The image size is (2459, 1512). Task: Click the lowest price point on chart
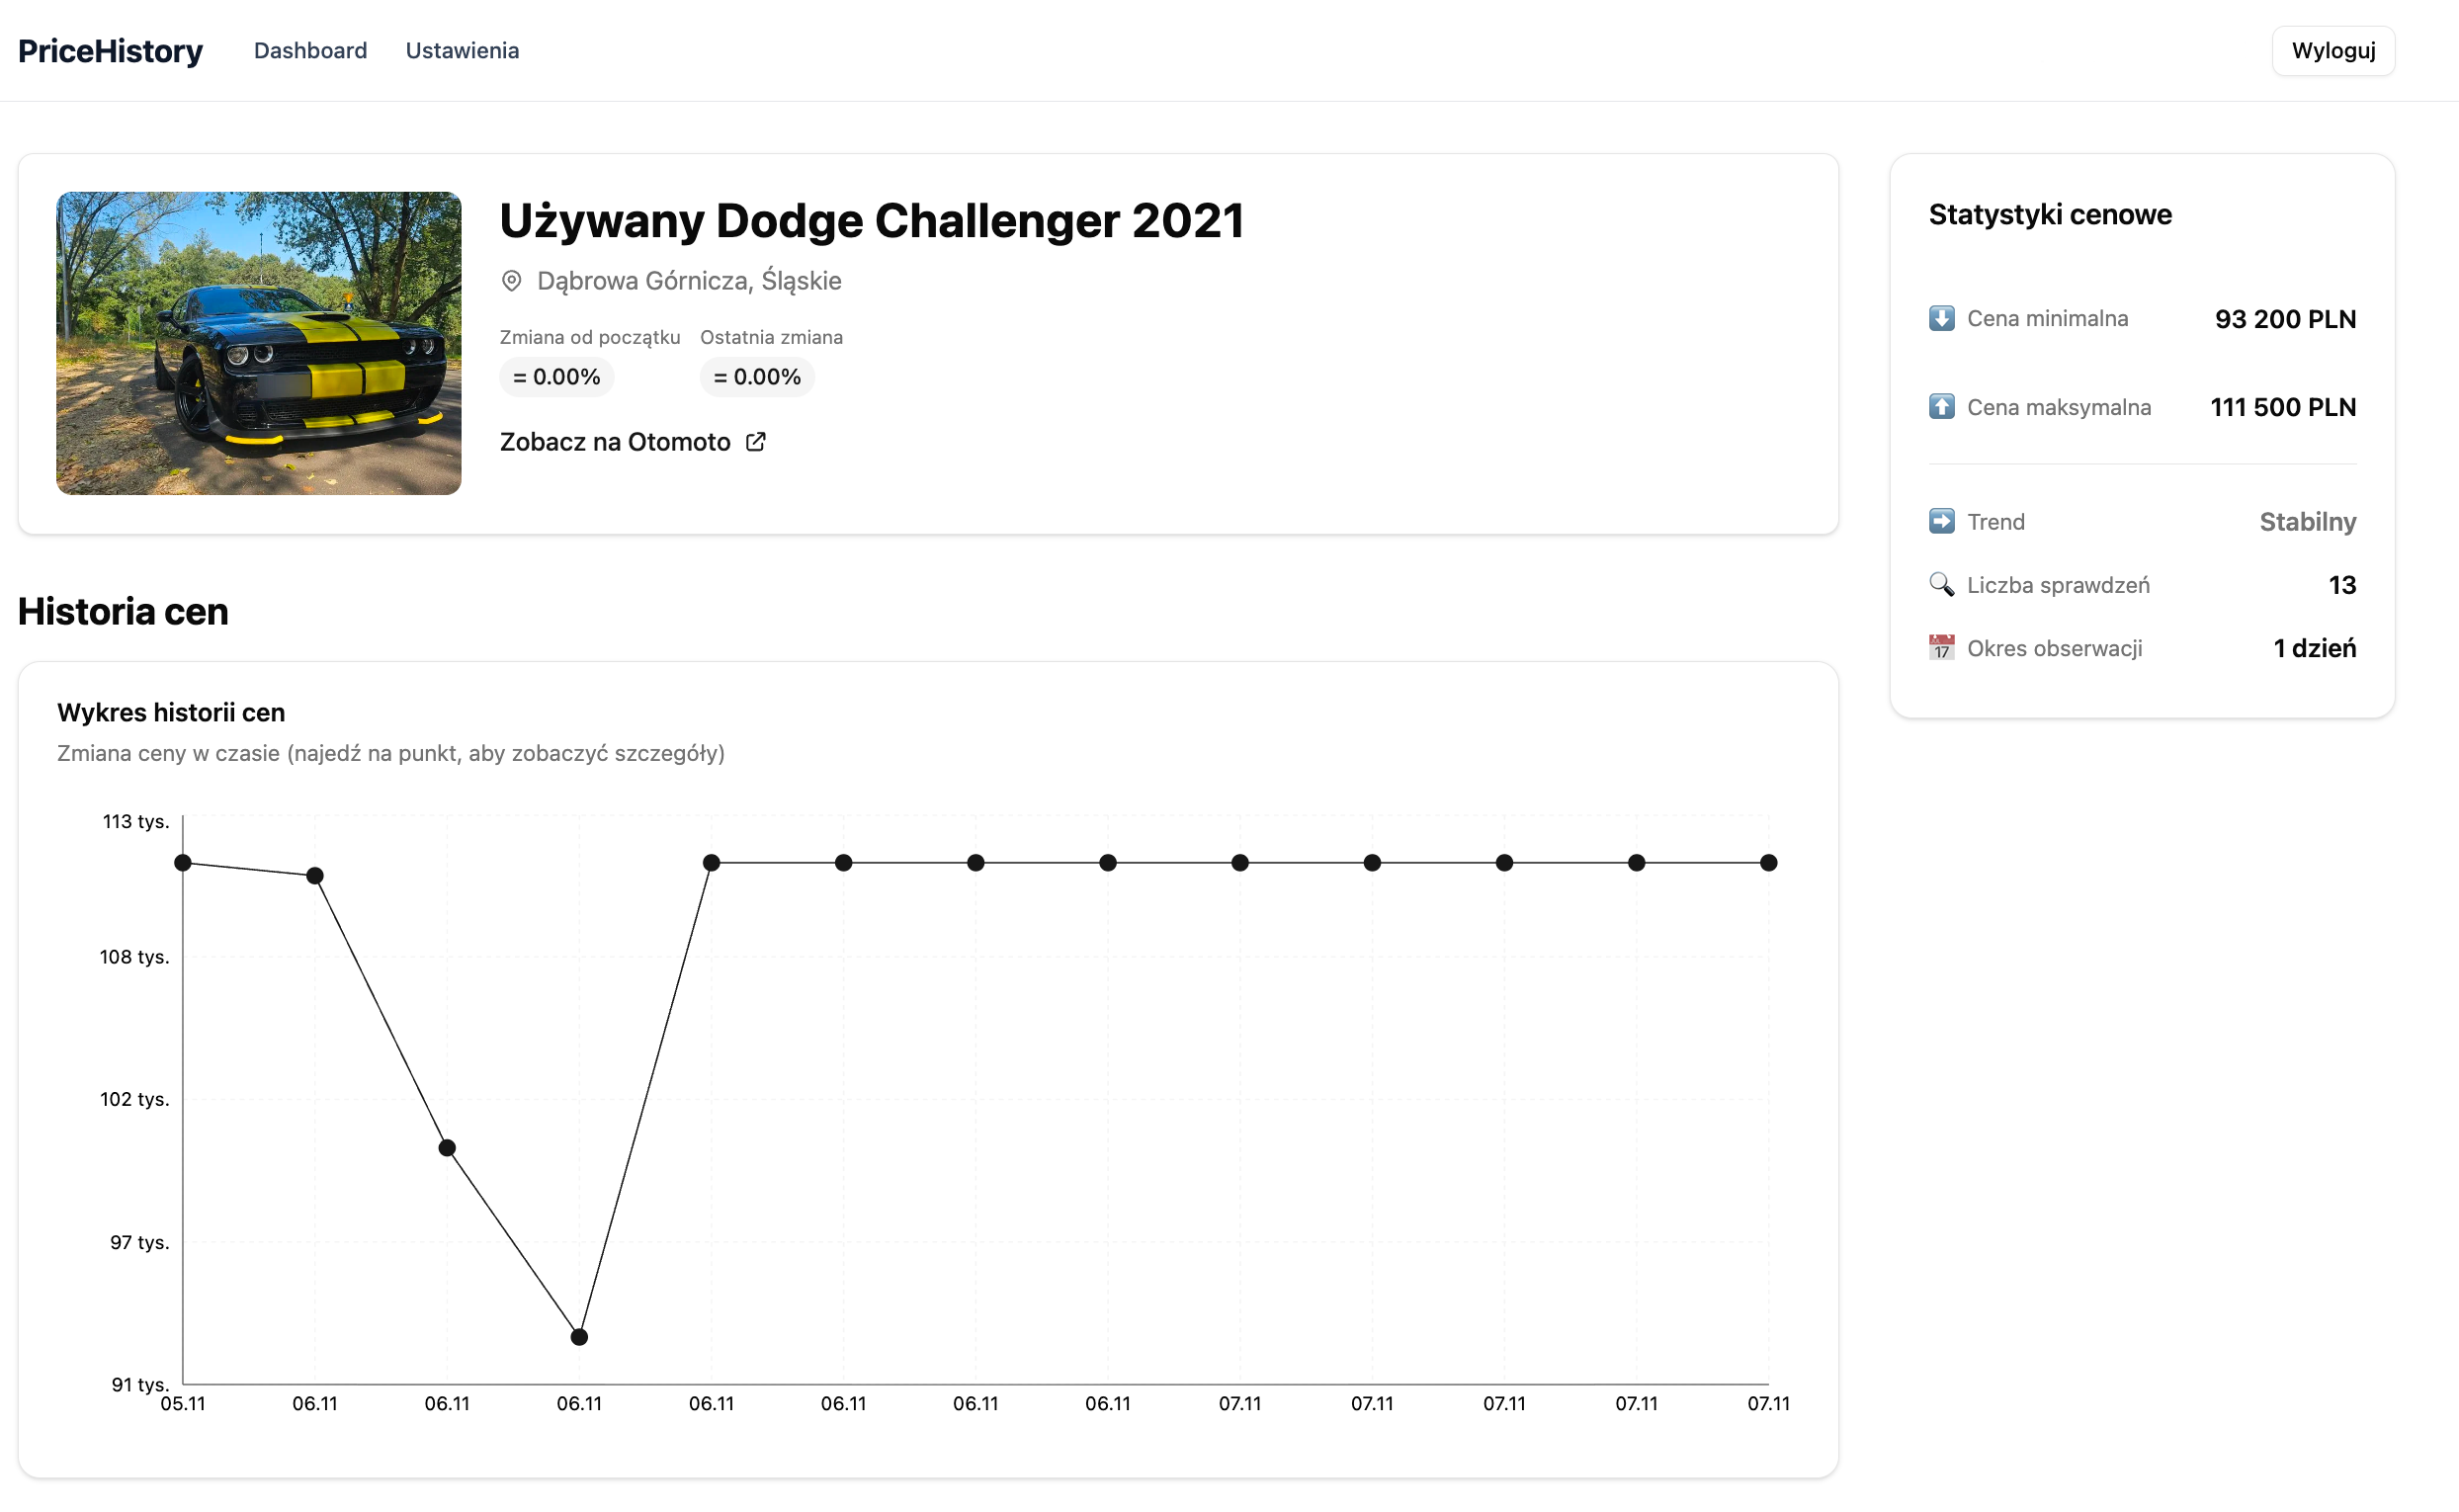(x=579, y=1337)
